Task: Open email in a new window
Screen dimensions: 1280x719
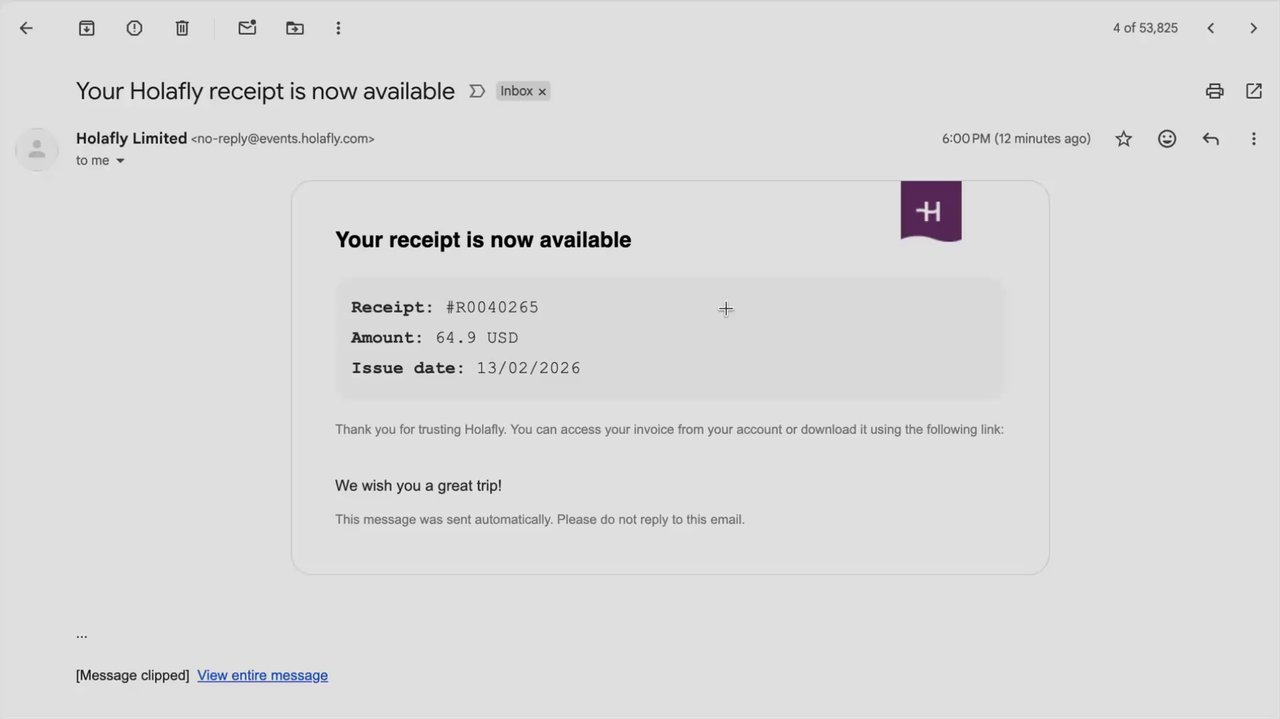Action: pos(1254,91)
